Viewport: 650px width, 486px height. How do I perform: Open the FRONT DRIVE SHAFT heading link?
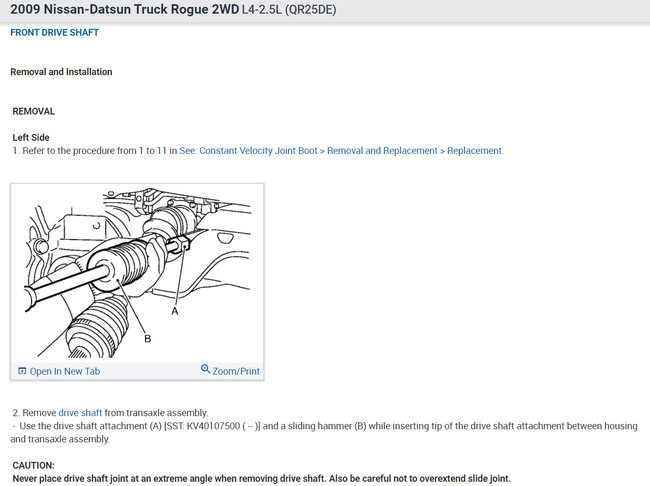[54, 33]
